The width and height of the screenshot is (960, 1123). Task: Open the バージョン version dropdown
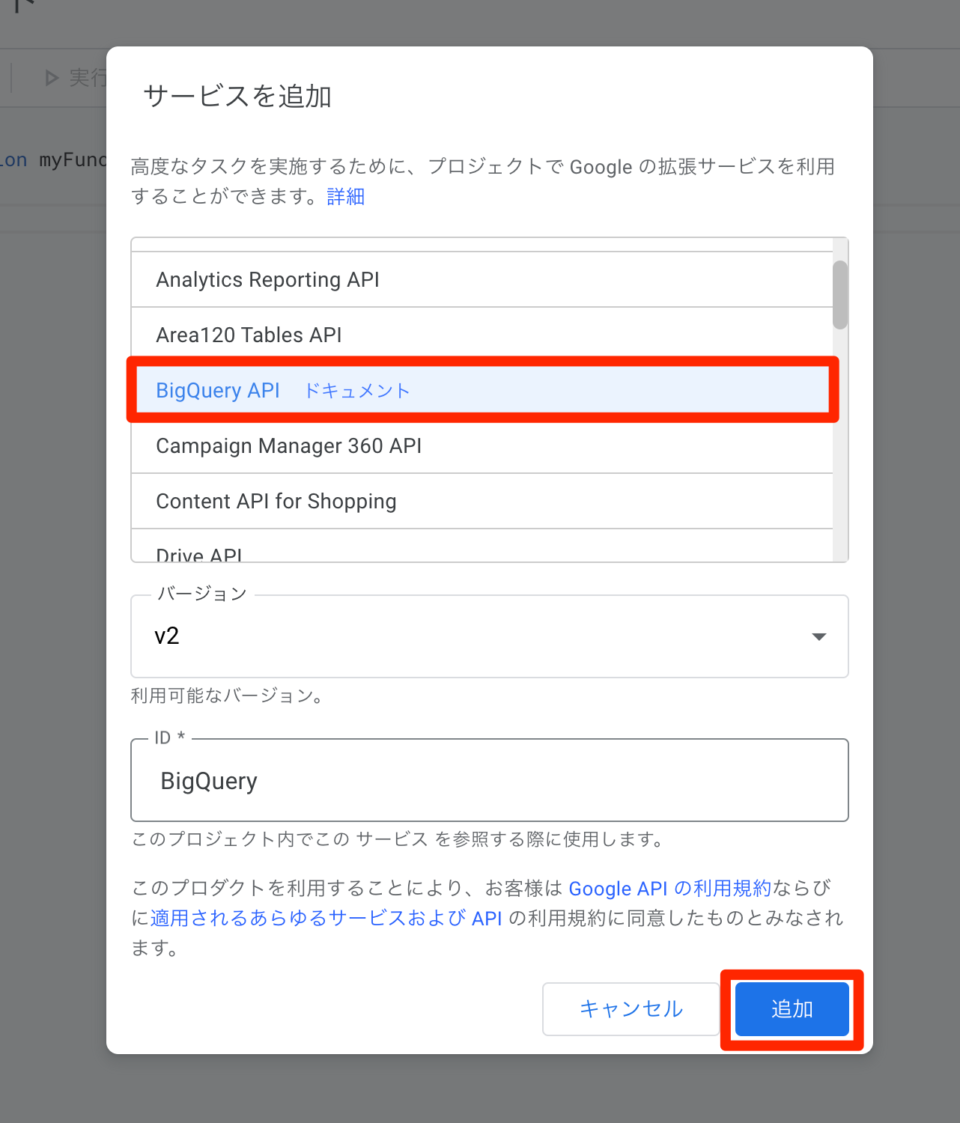[489, 636]
